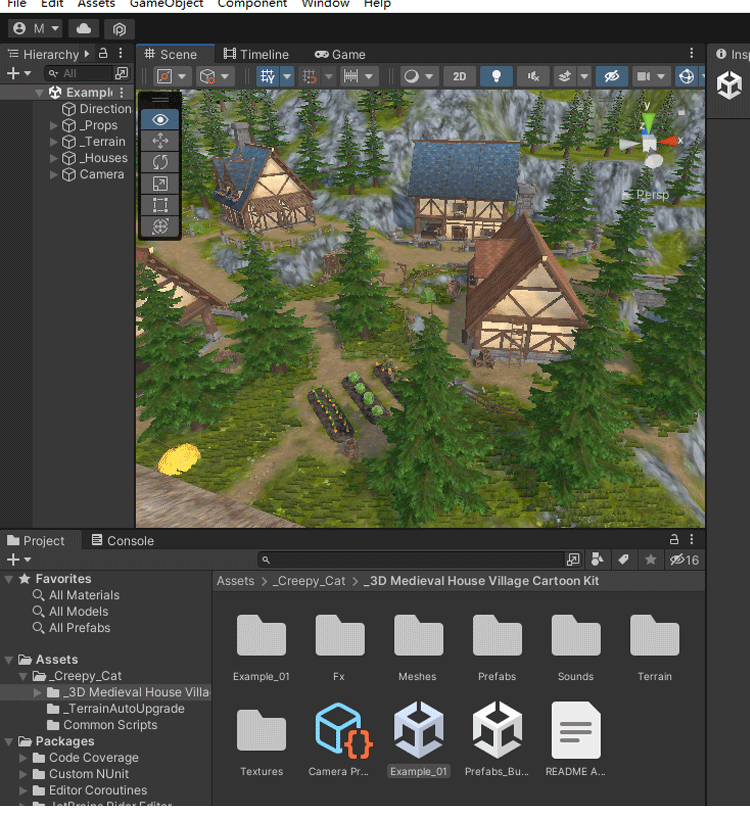Image resolution: width=750 pixels, height=828 pixels.
Task: Select the Rotate tool in Scene overlay
Action: 160,162
